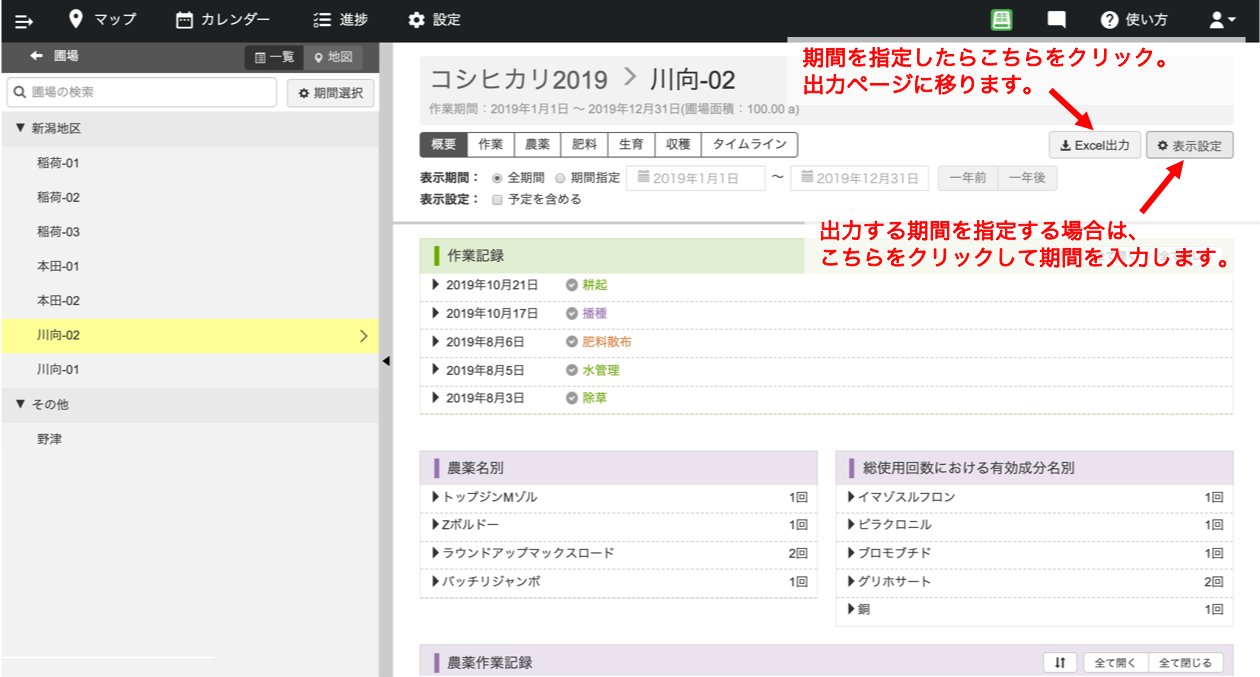Open the カレンダー menu

click(x=223, y=20)
